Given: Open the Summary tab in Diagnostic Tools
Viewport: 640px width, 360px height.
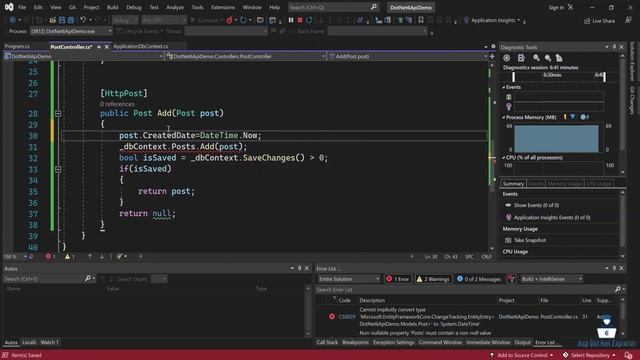Looking at the screenshot, I should (513, 184).
